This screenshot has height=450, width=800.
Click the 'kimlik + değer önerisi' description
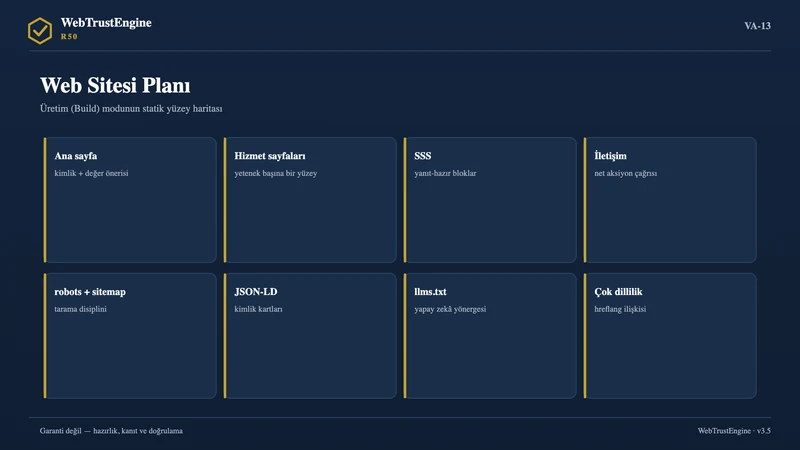91,173
